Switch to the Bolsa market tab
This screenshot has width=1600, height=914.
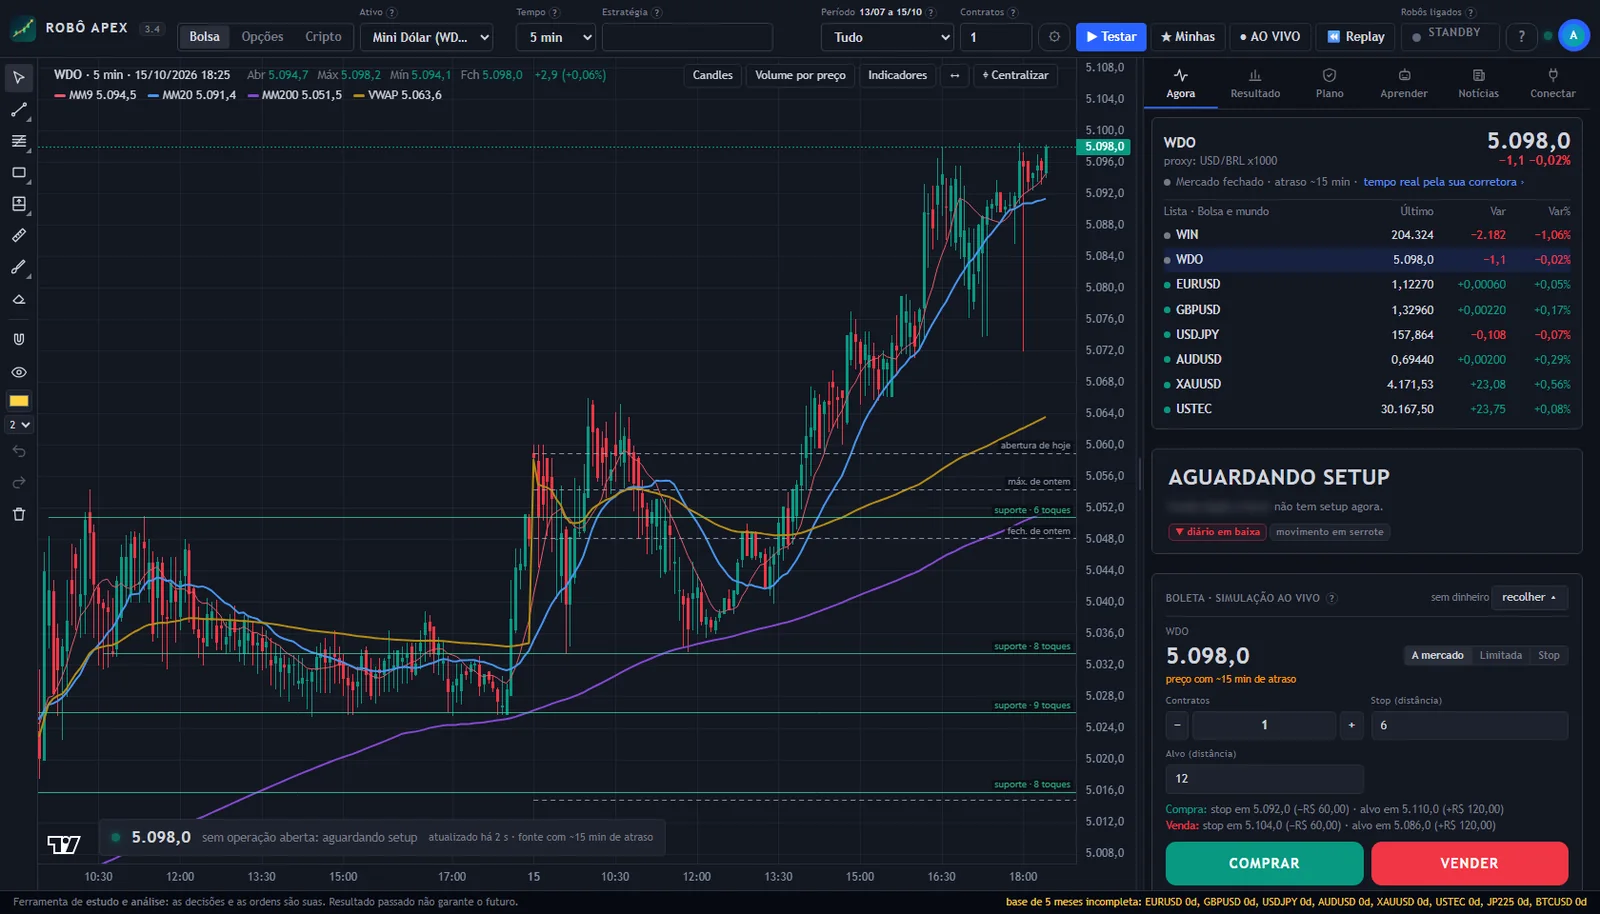click(204, 37)
